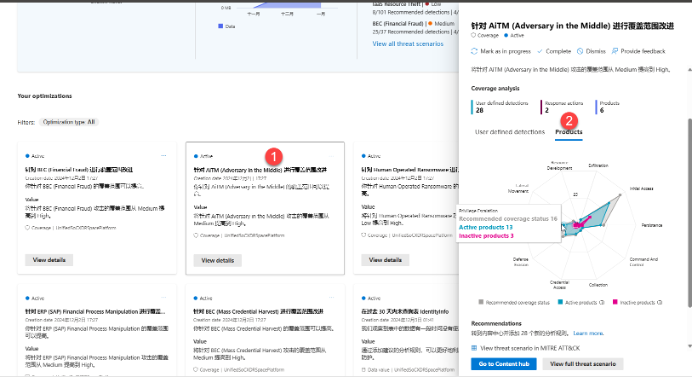
Task: Open the View all threat scenarios link
Action: click(408, 44)
